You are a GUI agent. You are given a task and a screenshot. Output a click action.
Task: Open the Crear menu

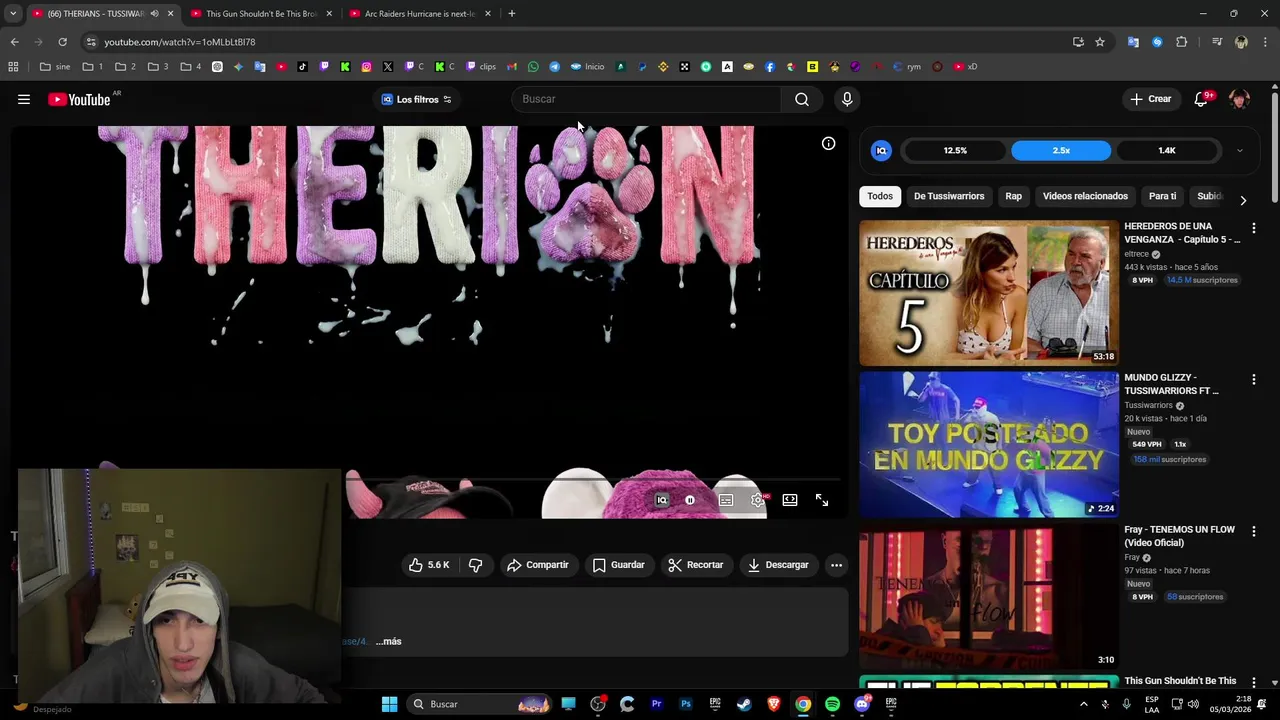coord(1150,99)
